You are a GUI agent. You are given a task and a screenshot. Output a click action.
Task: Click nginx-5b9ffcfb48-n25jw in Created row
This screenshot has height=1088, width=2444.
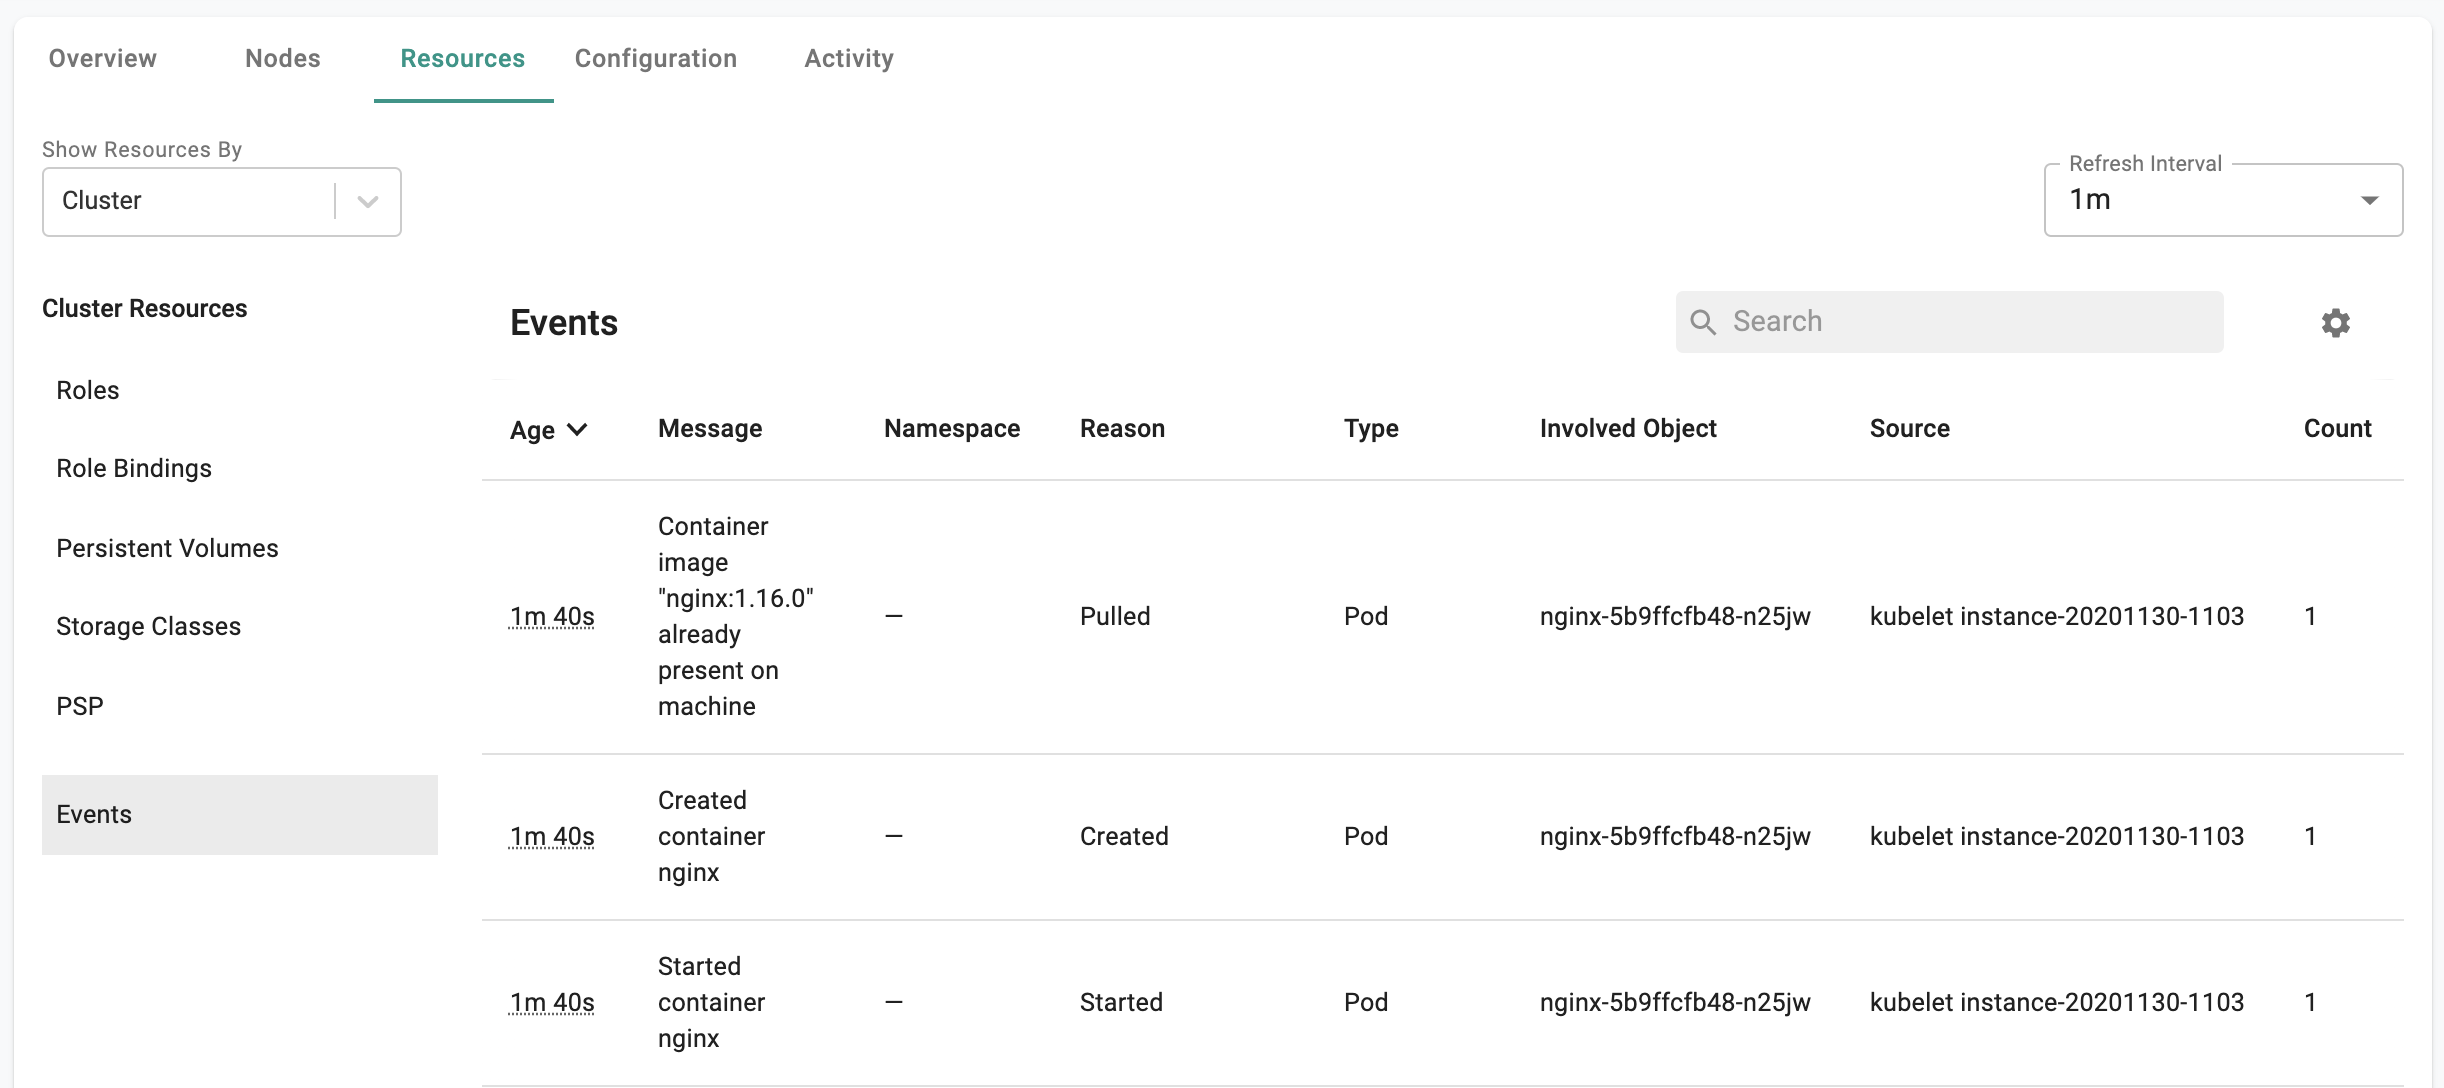click(x=1675, y=836)
